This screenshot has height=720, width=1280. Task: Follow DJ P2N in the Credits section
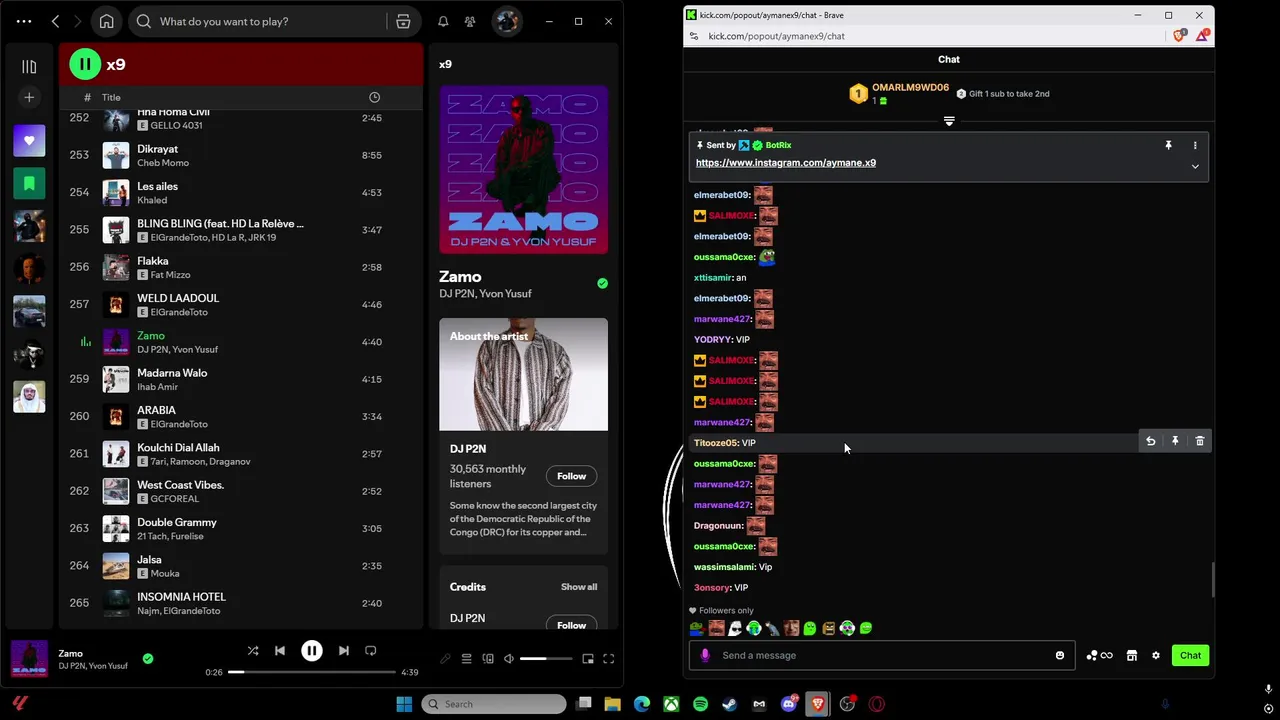(571, 625)
